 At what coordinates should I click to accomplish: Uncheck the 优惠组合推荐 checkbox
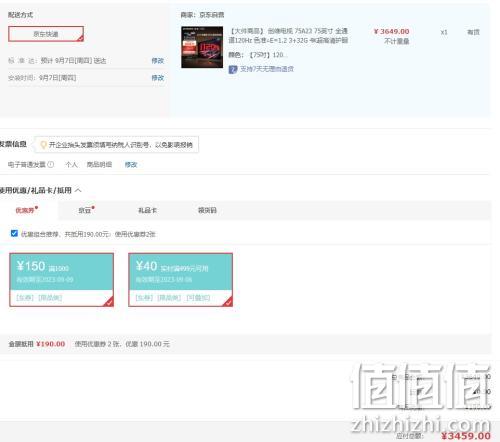(x=14, y=233)
